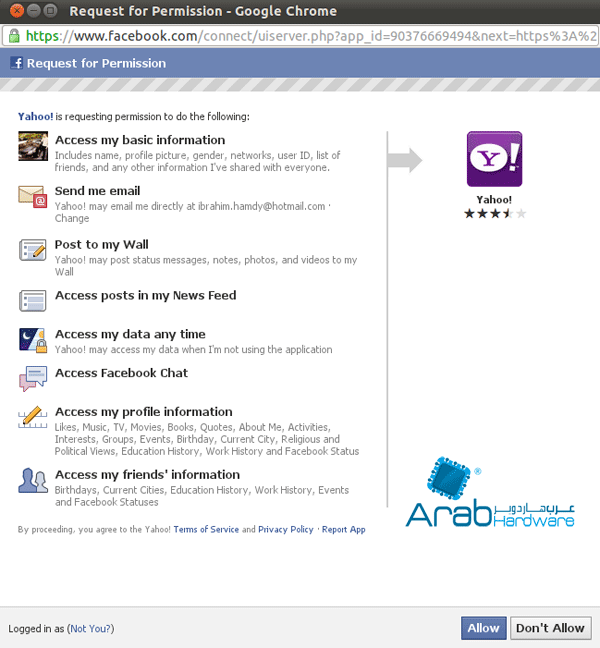Click the 'Access my profile information' heading

[x=144, y=412]
